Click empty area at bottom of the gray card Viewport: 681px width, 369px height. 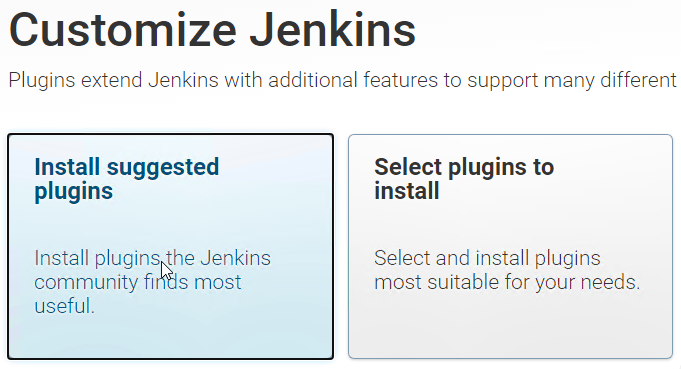tap(510, 330)
